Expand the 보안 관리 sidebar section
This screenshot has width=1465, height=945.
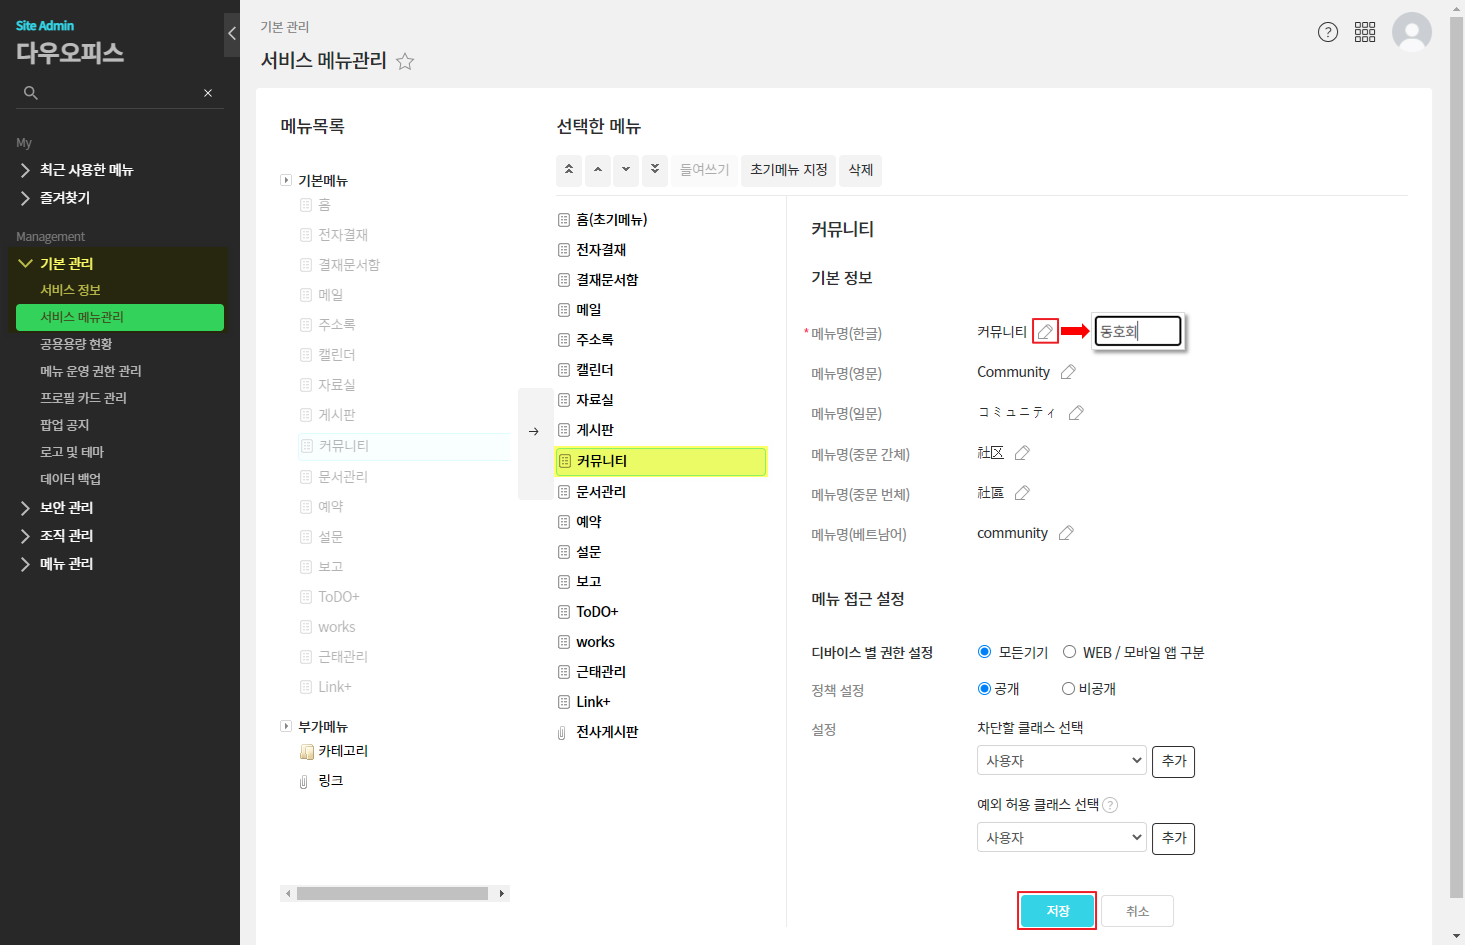coord(66,508)
